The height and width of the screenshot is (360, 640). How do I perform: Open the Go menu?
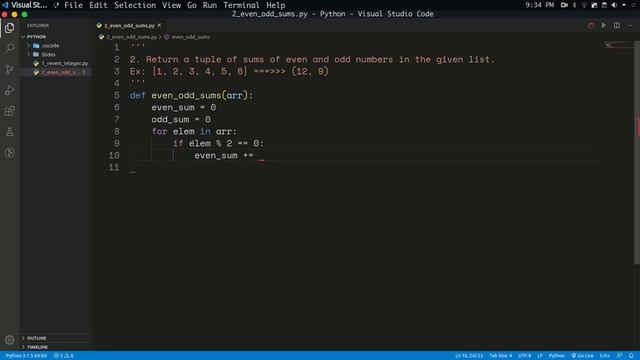point(192,5)
